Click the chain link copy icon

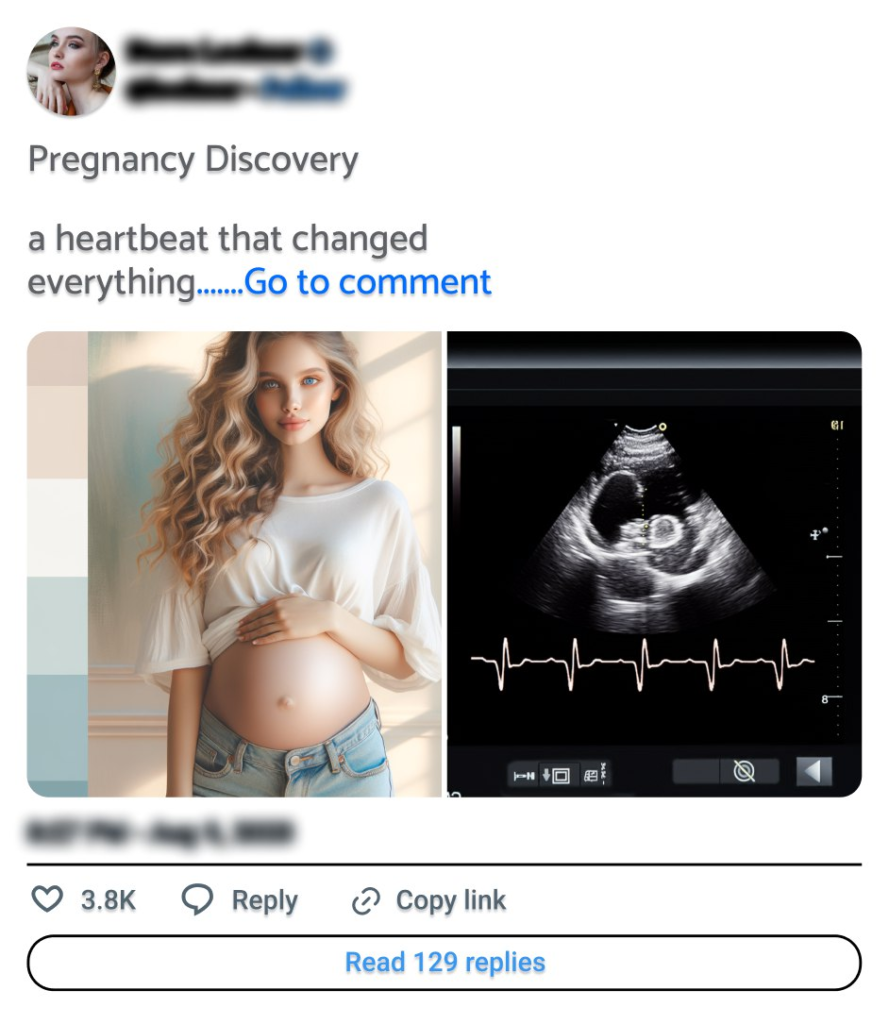(366, 901)
